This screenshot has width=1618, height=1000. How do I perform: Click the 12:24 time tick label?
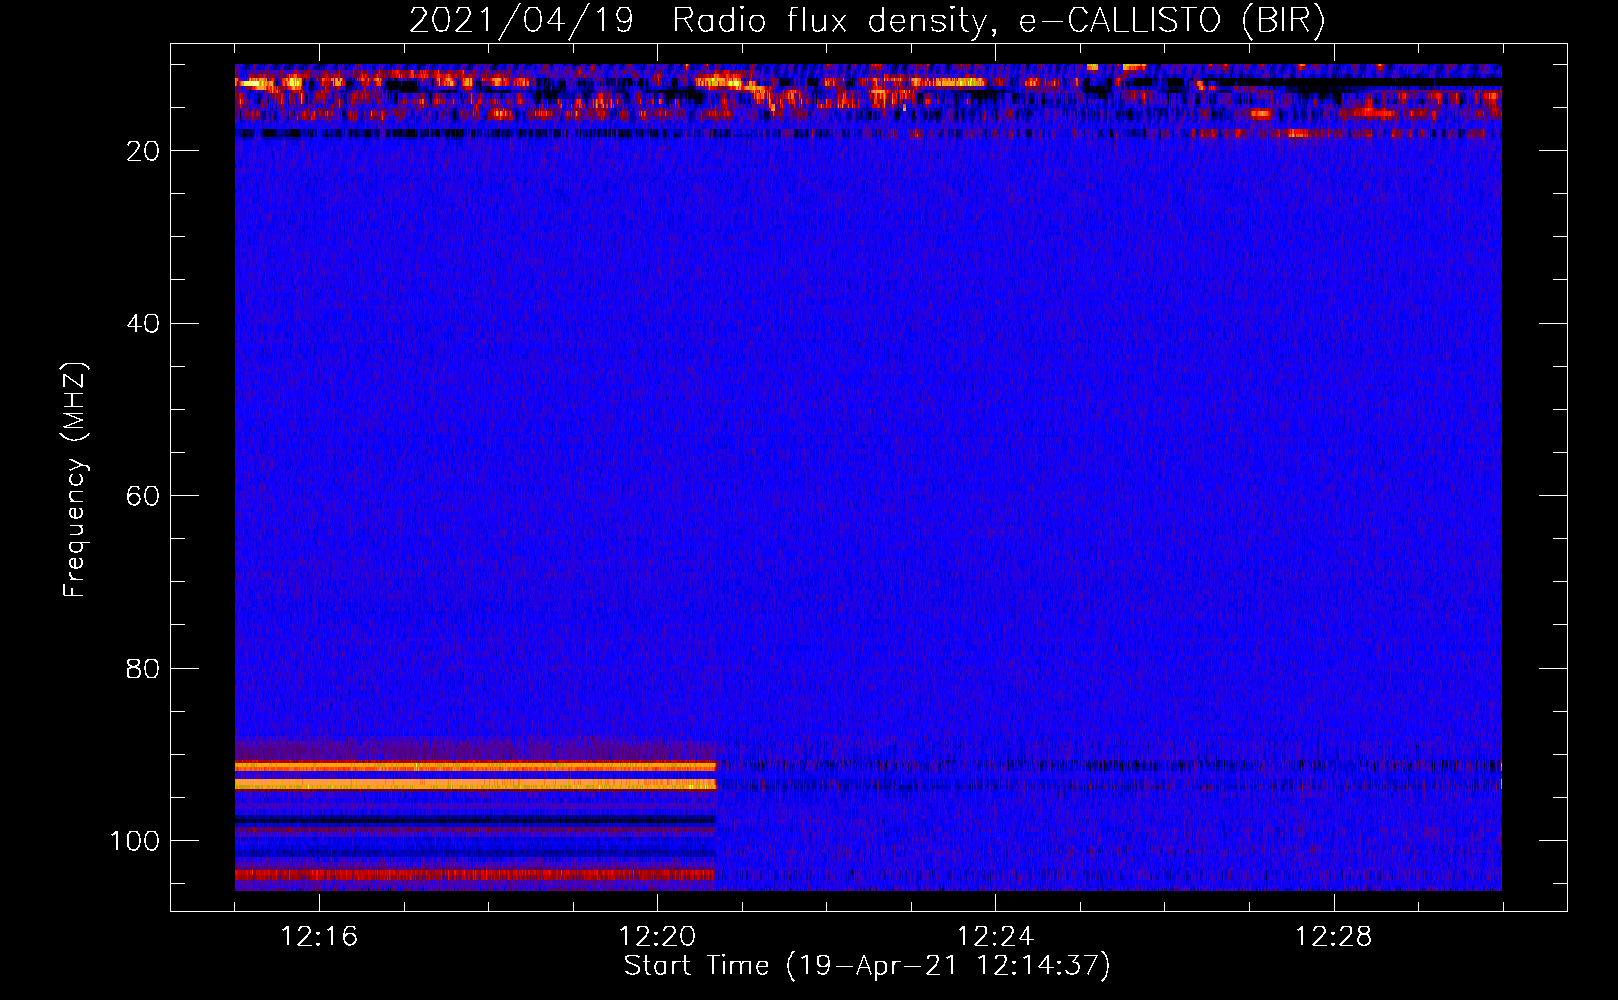[995, 937]
